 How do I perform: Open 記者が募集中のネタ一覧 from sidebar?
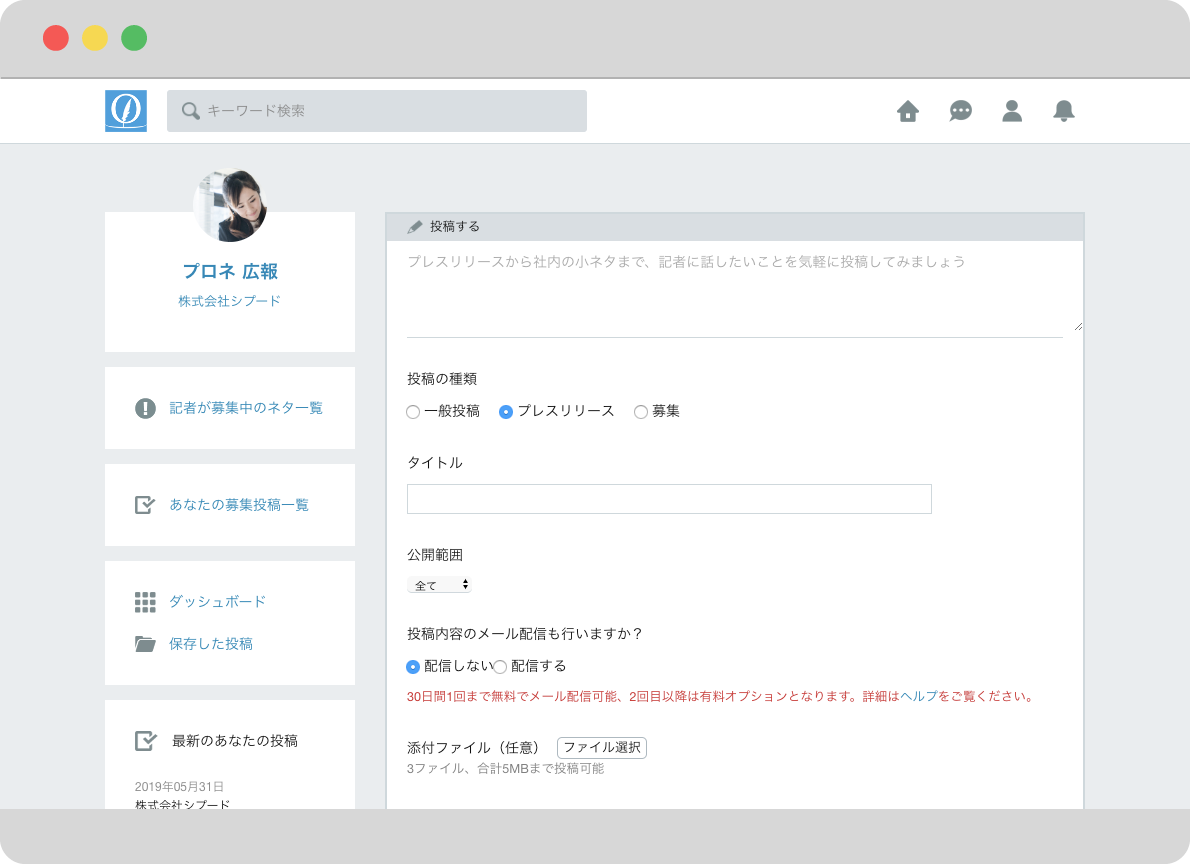pyautogui.click(x=246, y=408)
